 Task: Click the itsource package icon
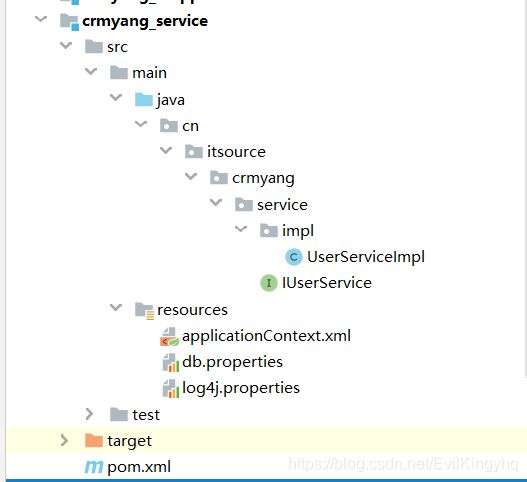point(194,152)
